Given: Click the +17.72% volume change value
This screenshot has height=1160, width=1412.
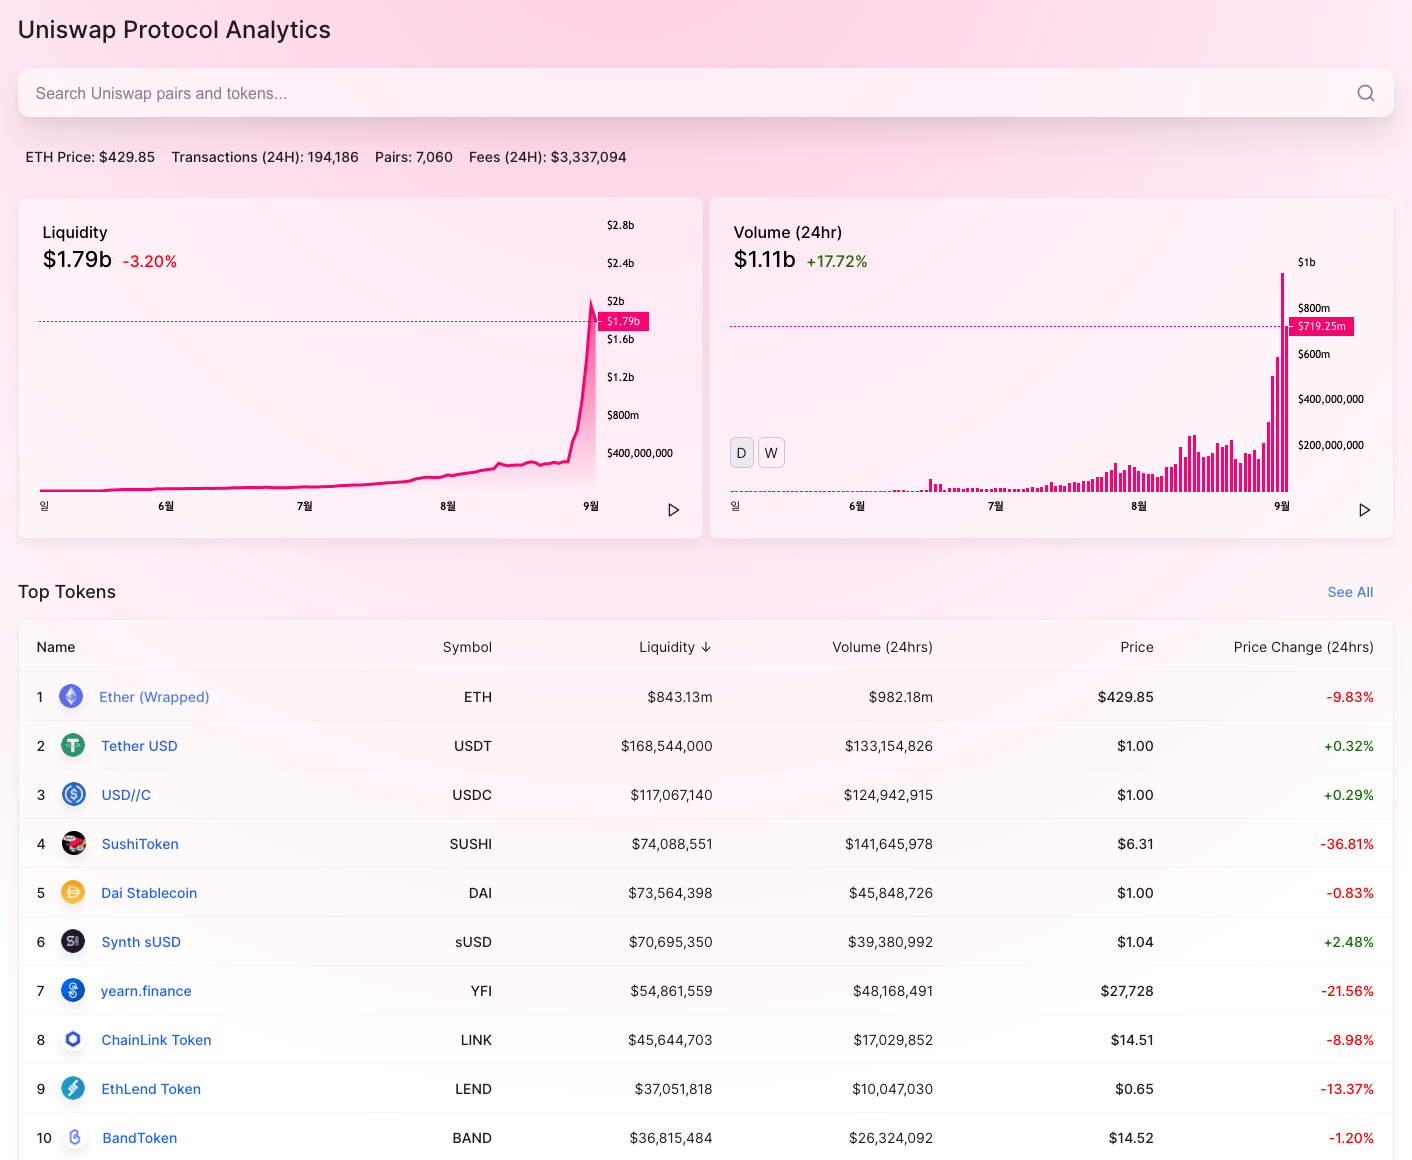Looking at the screenshot, I should (x=837, y=262).
